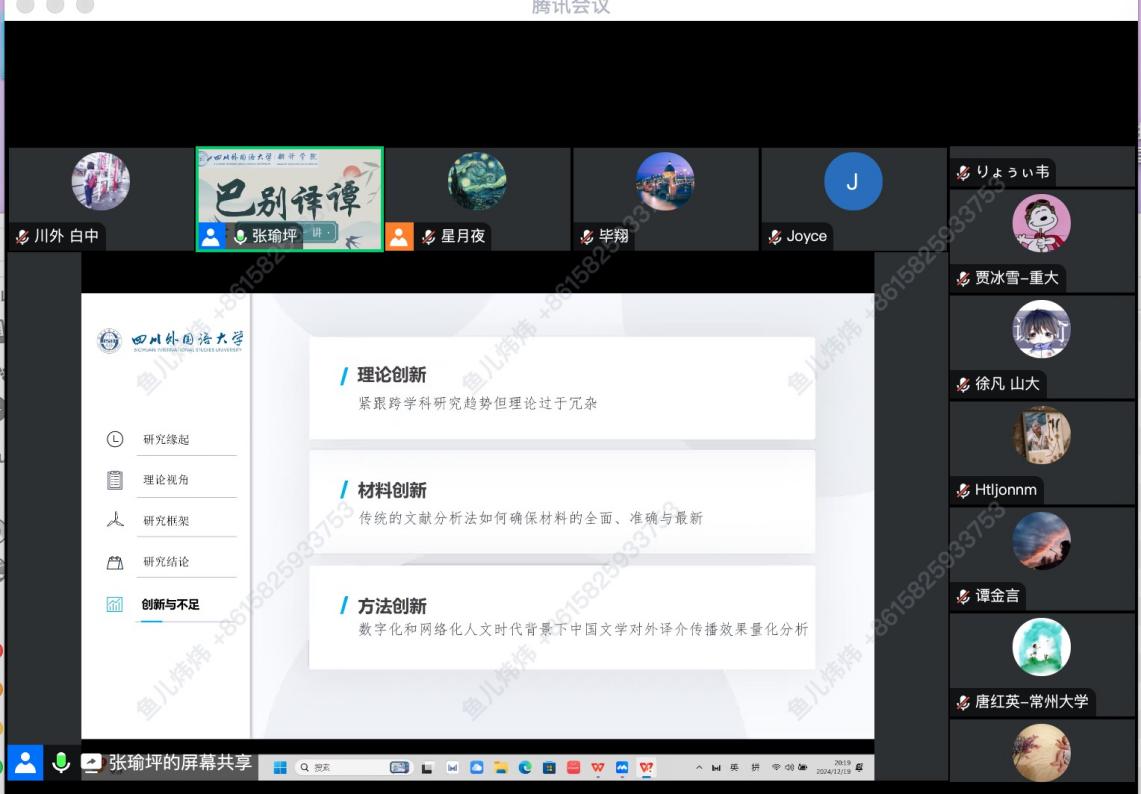Expand the system tray hidden icons chevron
The image size is (1141, 794).
coord(700,768)
